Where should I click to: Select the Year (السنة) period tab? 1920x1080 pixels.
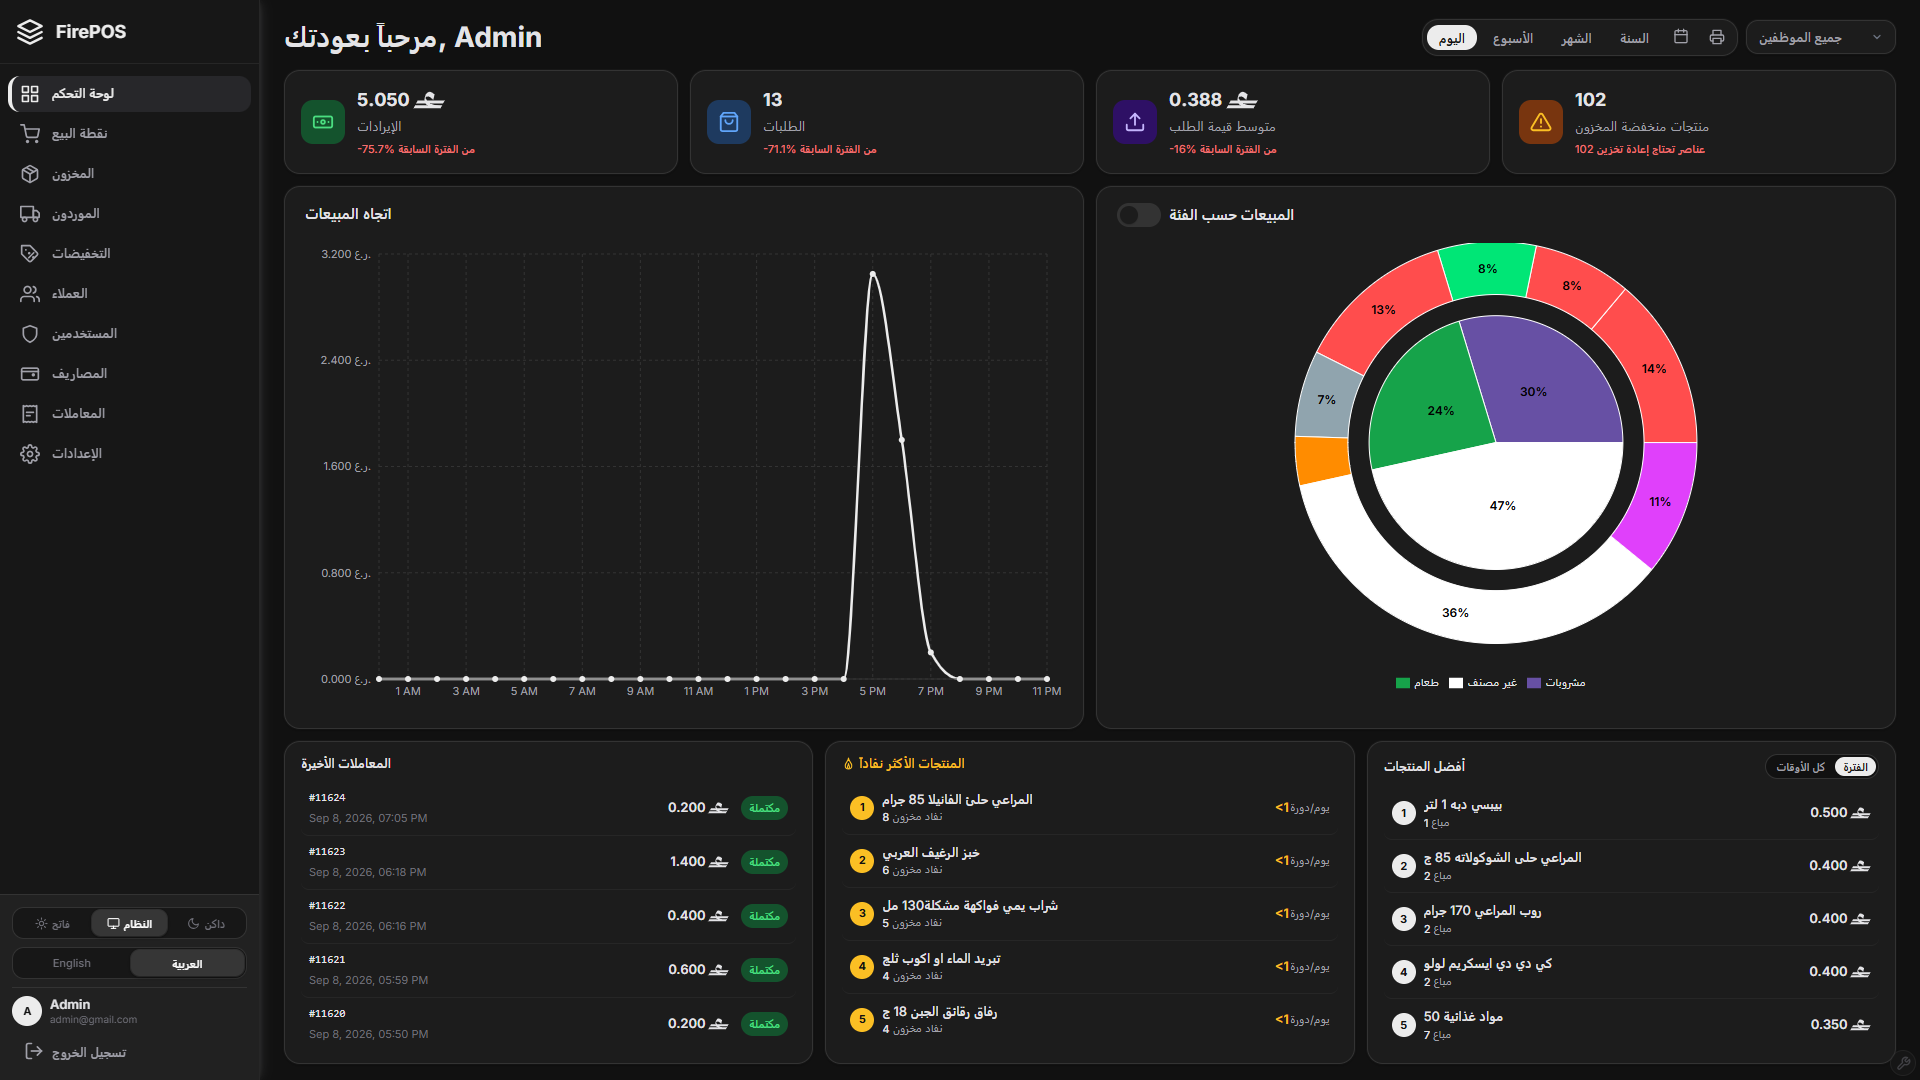(x=1635, y=38)
